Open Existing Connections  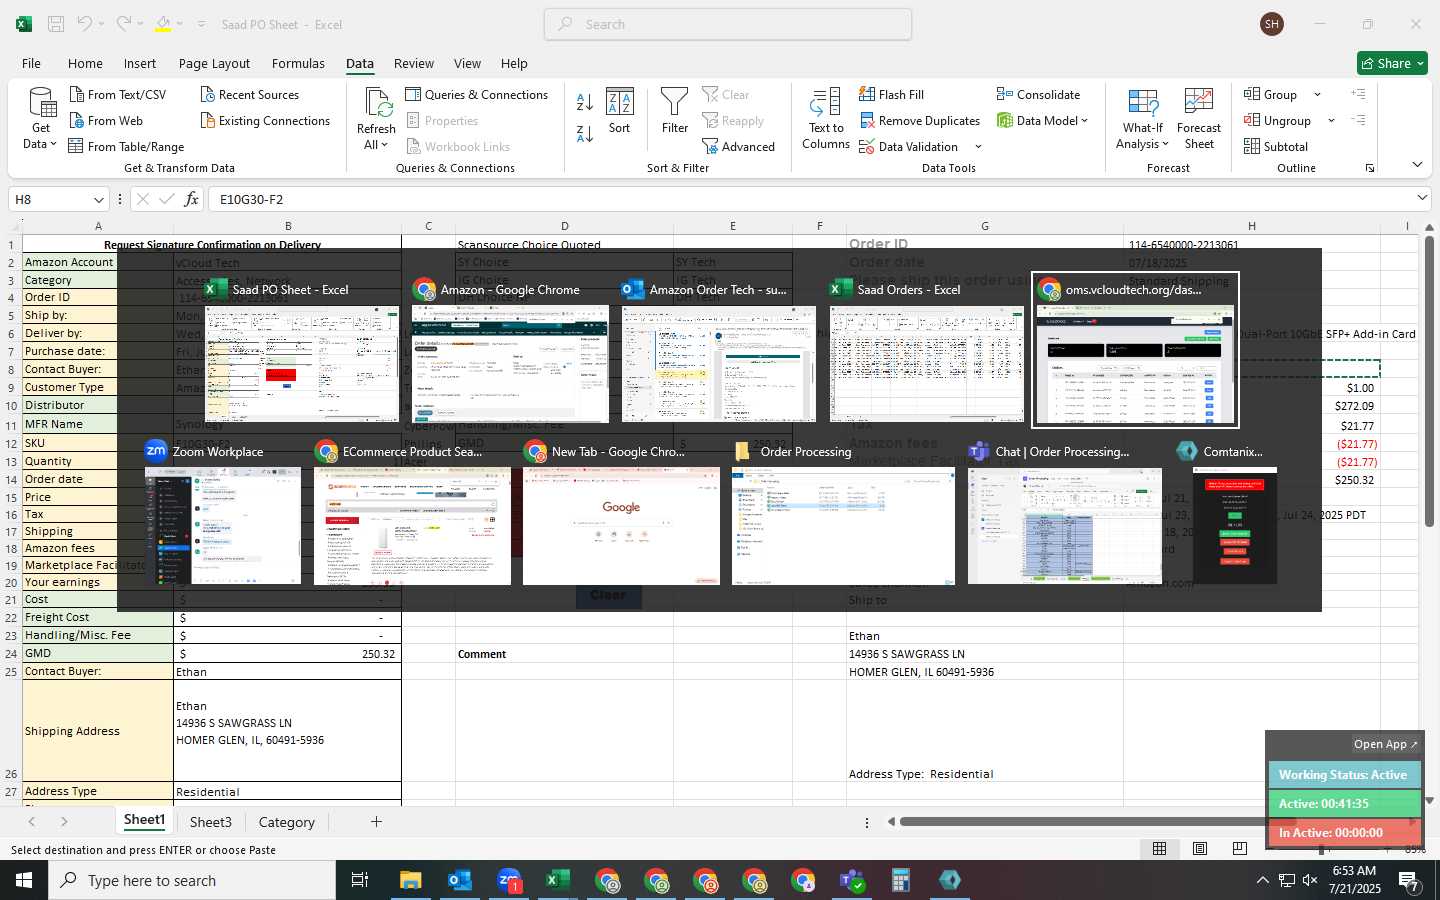(x=265, y=120)
